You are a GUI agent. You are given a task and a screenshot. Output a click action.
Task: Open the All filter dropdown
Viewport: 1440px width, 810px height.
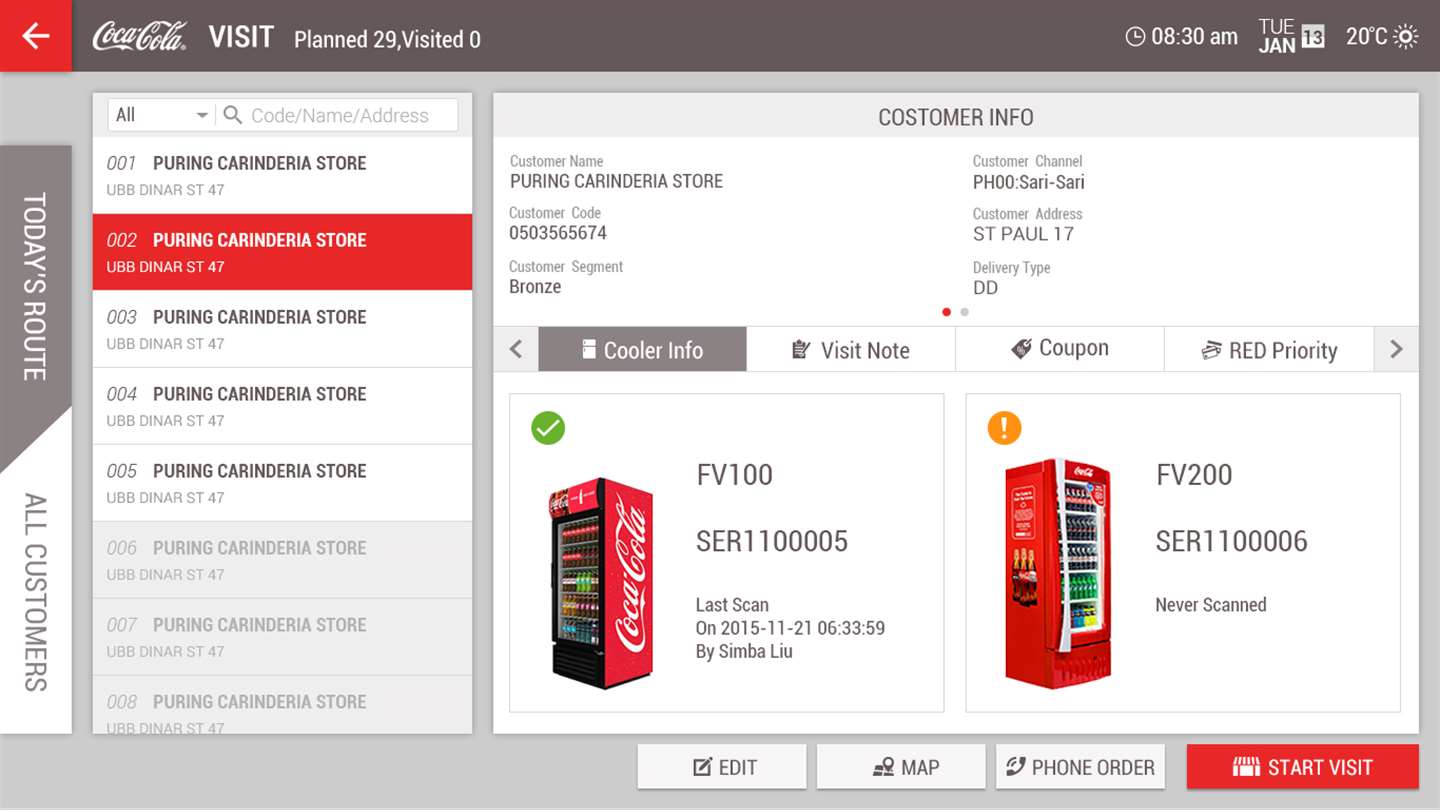[x=161, y=115]
